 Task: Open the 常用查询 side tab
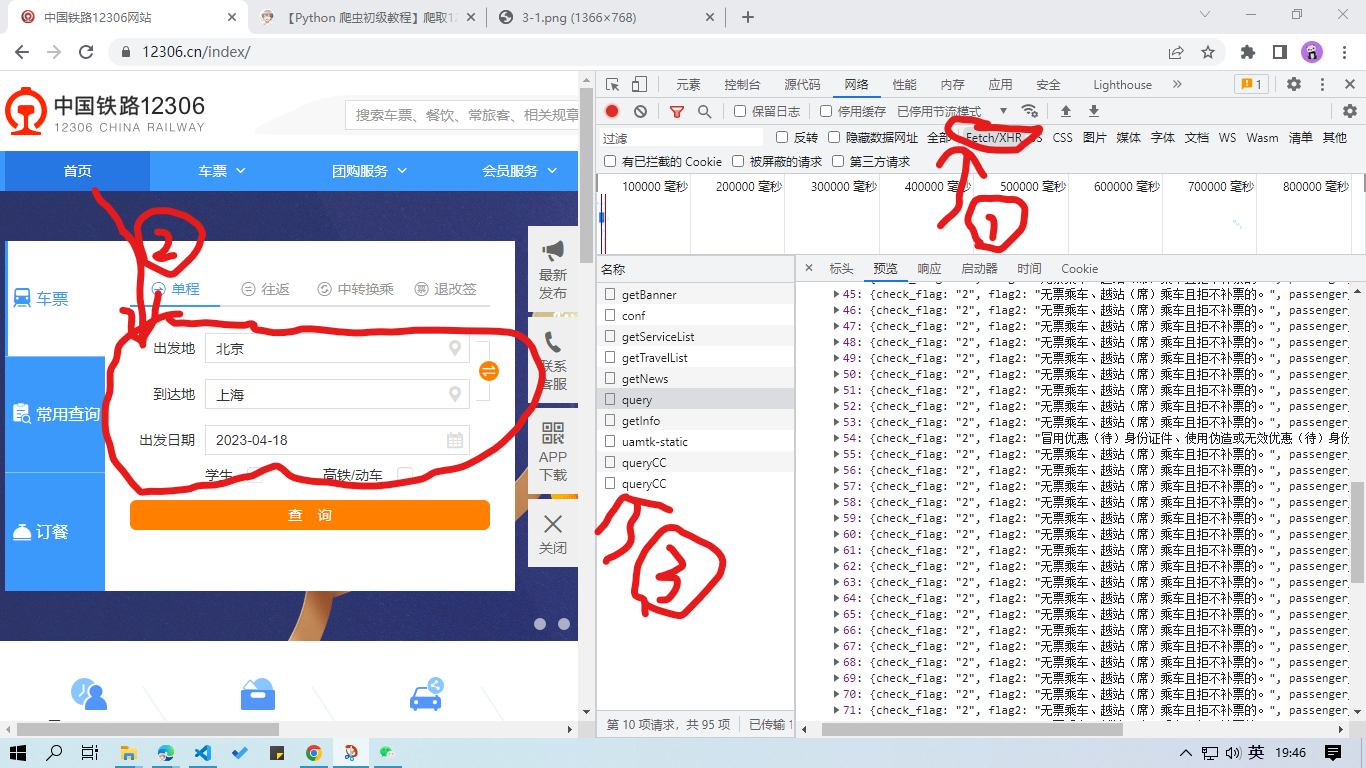point(55,414)
